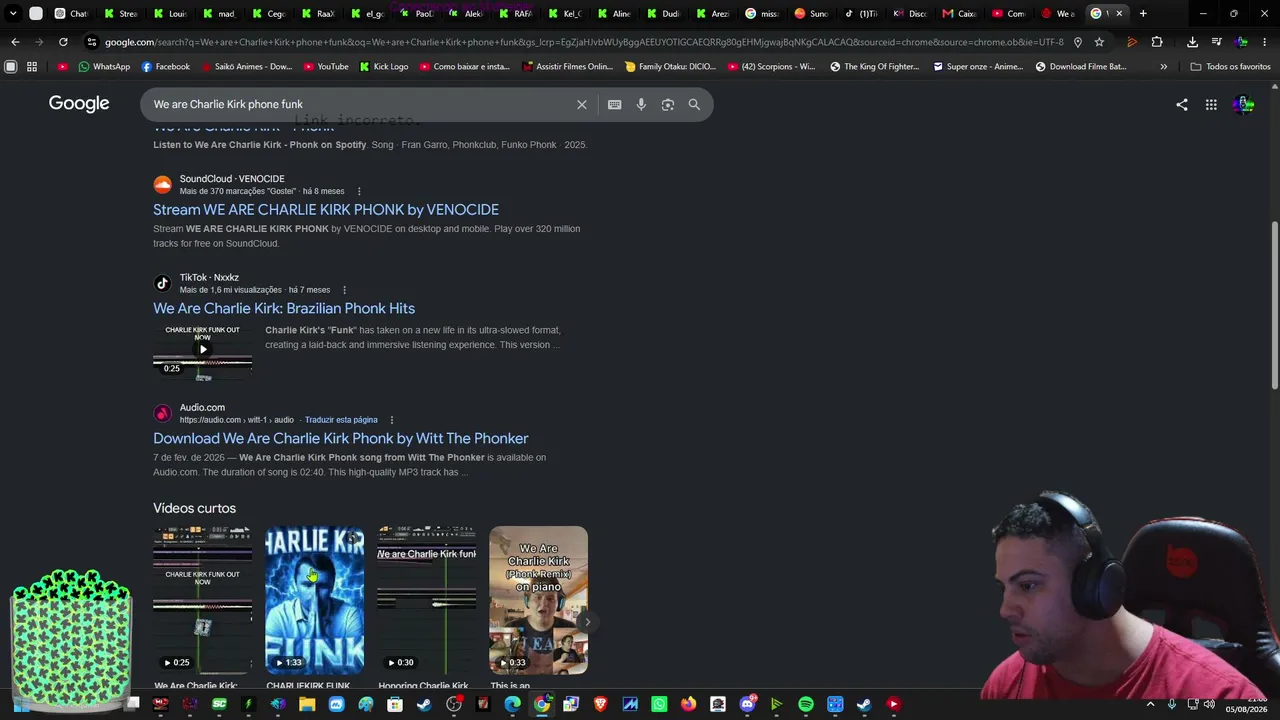
Task: Close the active Google search tab
Action: tap(1119, 14)
